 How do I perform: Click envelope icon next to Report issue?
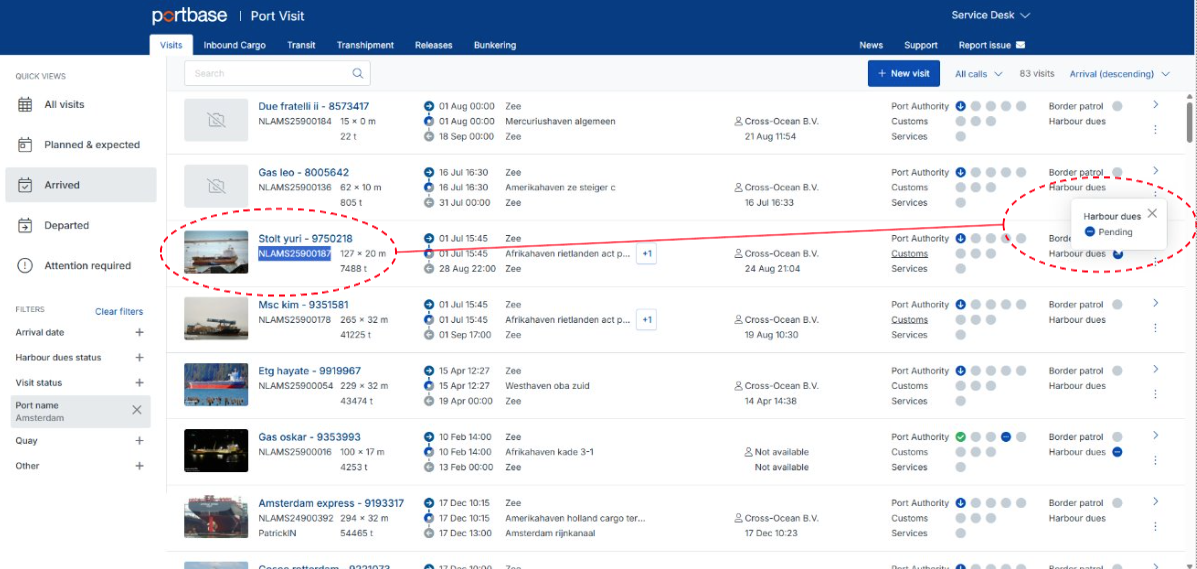coord(1020,45)
